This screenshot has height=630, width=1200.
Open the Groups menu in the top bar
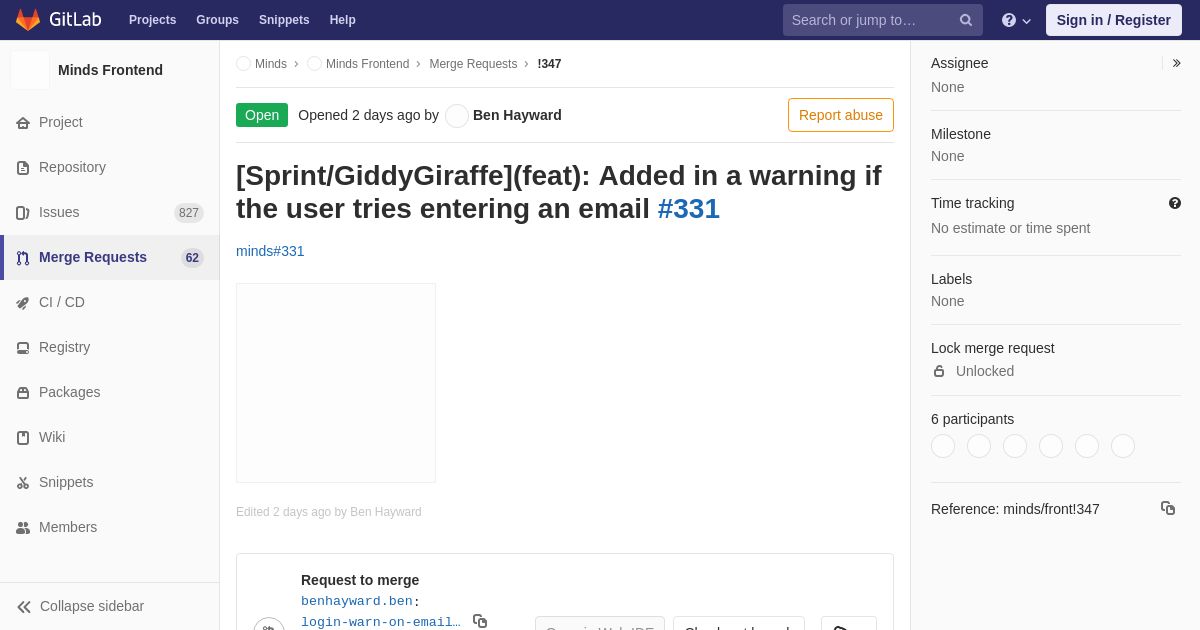click(217, 20)
